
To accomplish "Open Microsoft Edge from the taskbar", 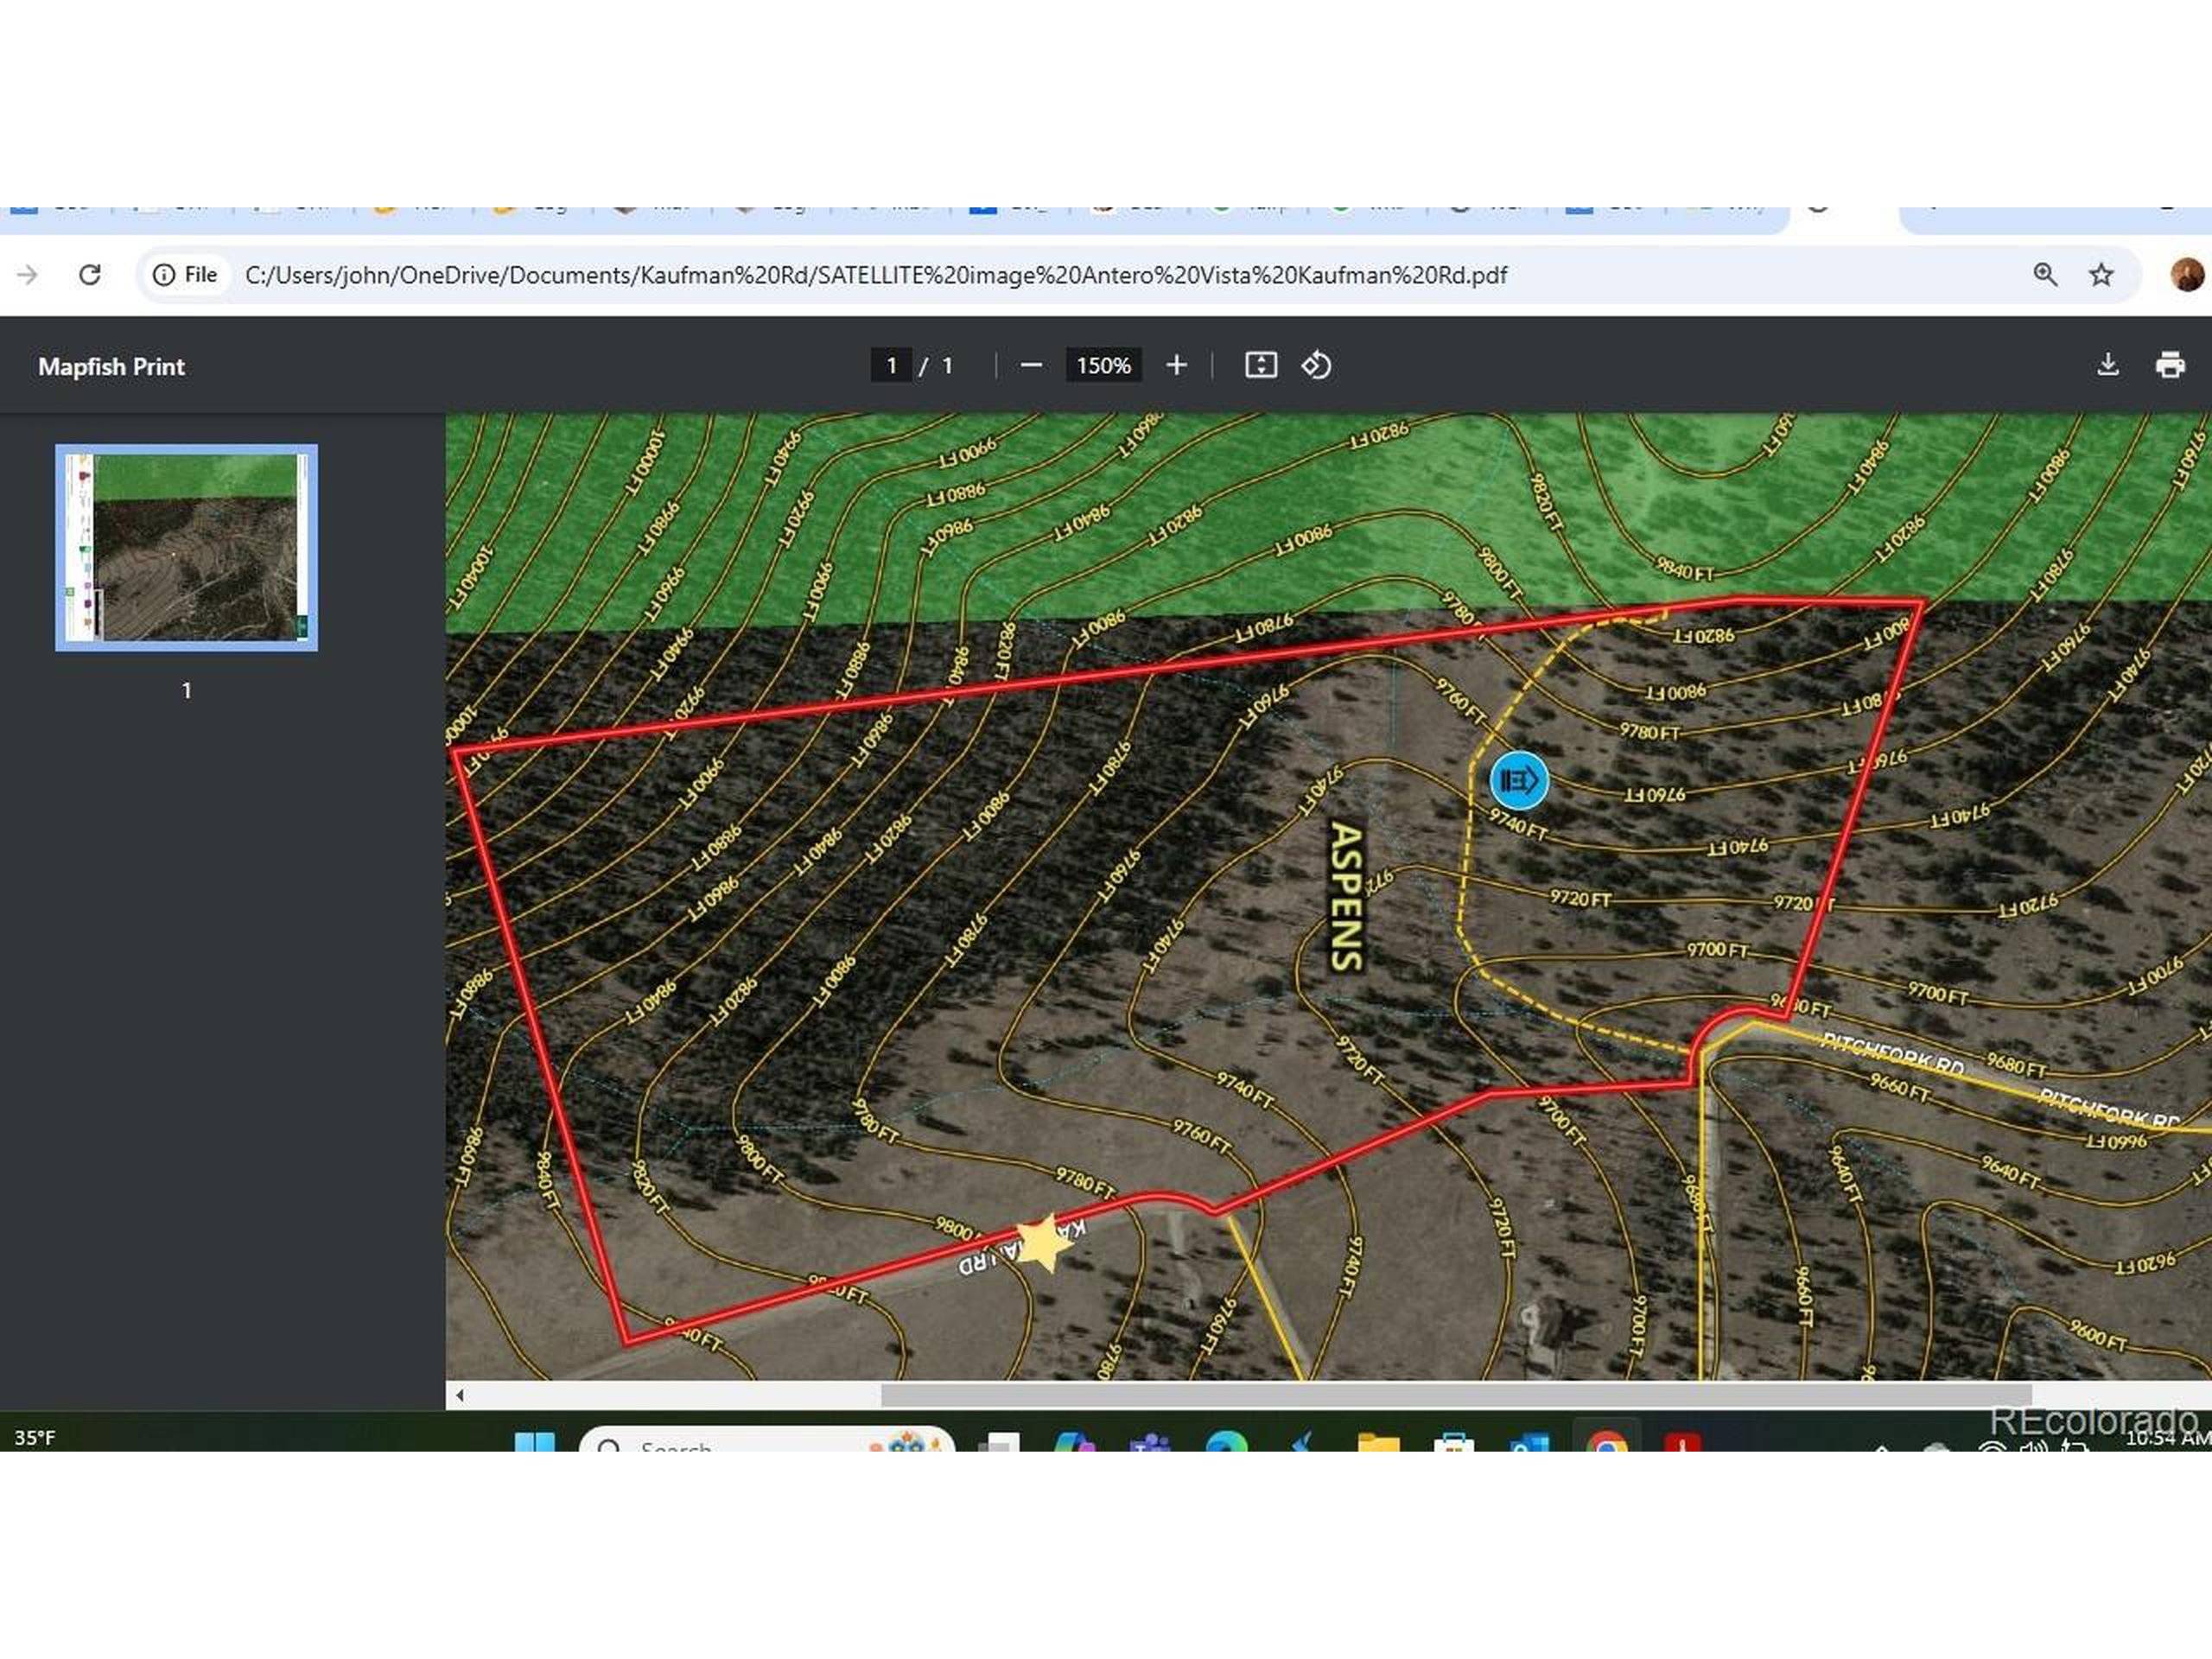I will (1226, 1443).
